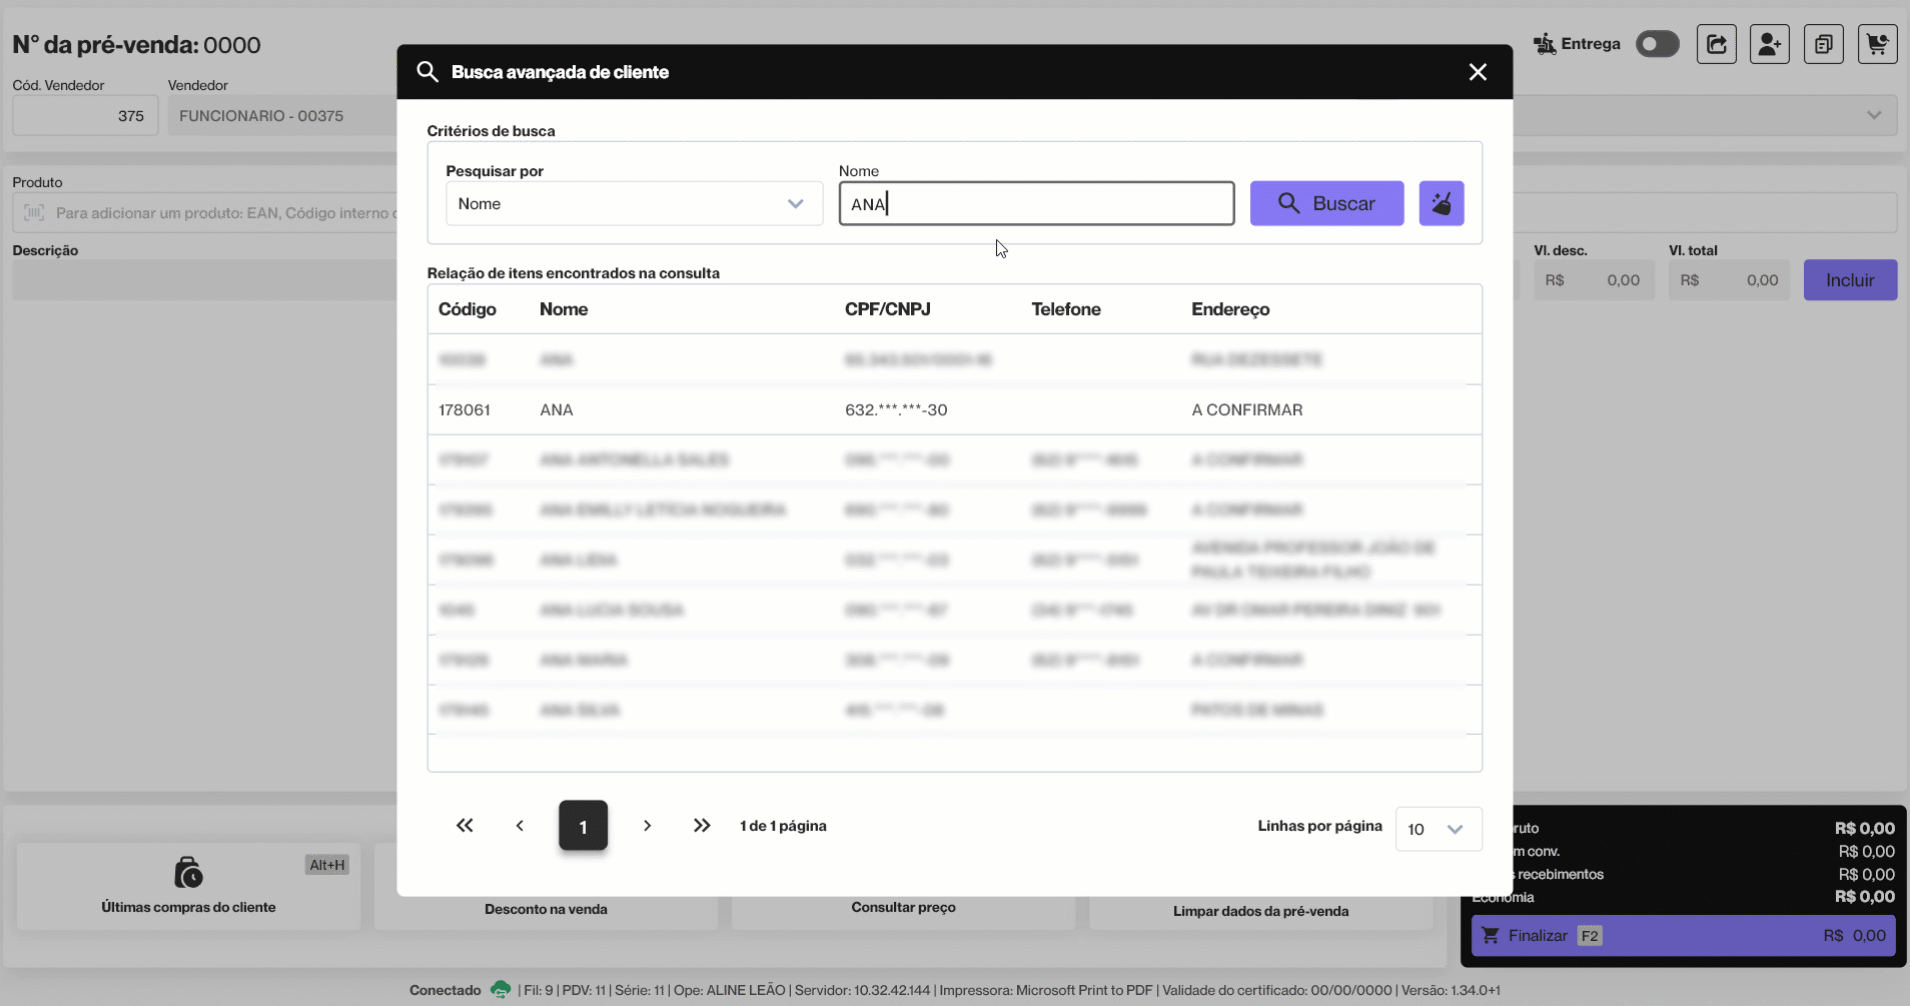Click the share/export icon in top bar
Viewport: 1910px width, 1006px height.
pos(1716,44)
